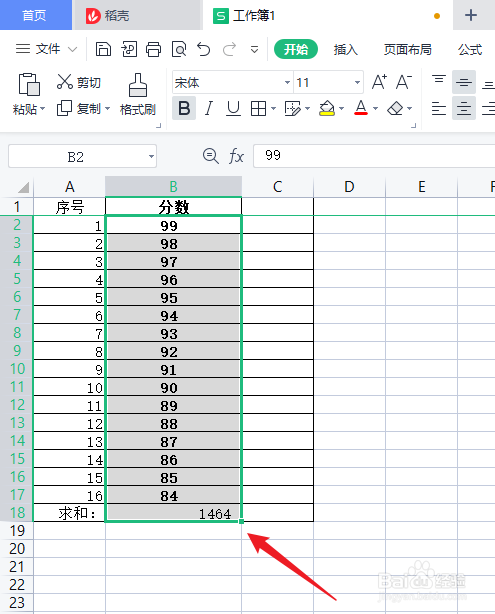Apply the red font color

click(361, 108)
